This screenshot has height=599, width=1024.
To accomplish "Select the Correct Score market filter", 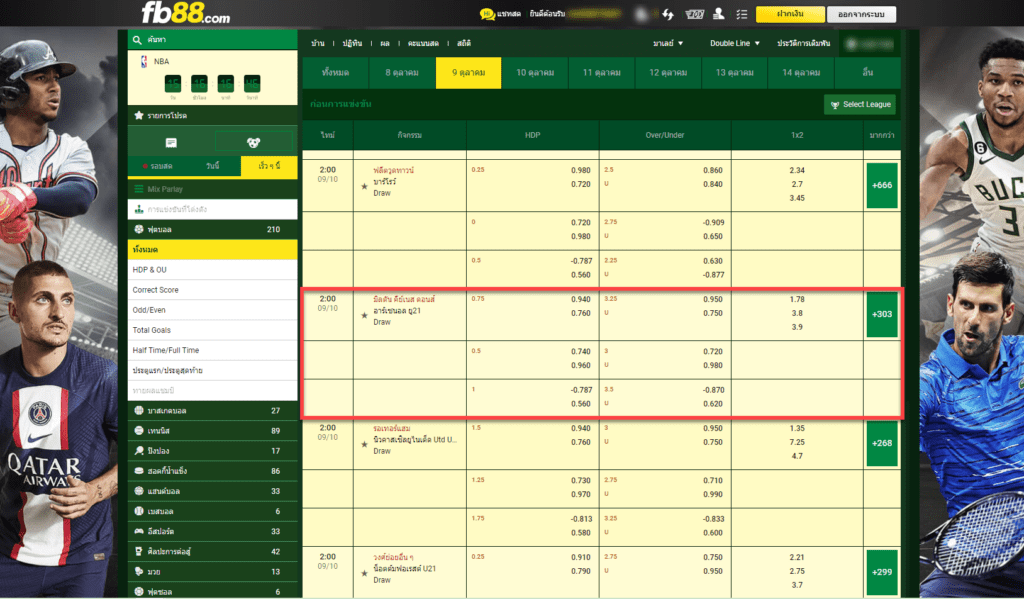I will pos(212,290).
